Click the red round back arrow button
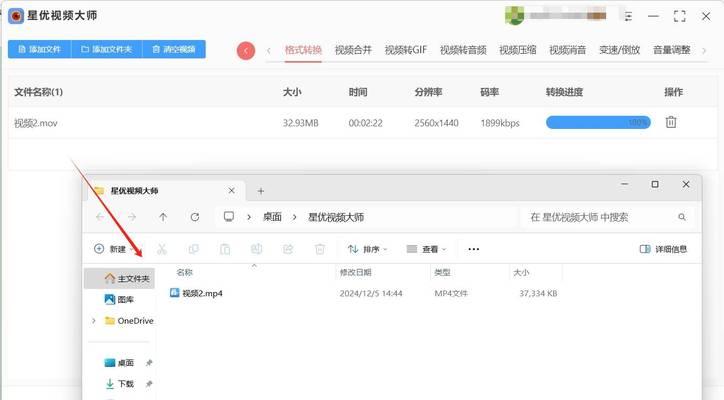Viewport: 724px width, 400px height. (246, 51)
